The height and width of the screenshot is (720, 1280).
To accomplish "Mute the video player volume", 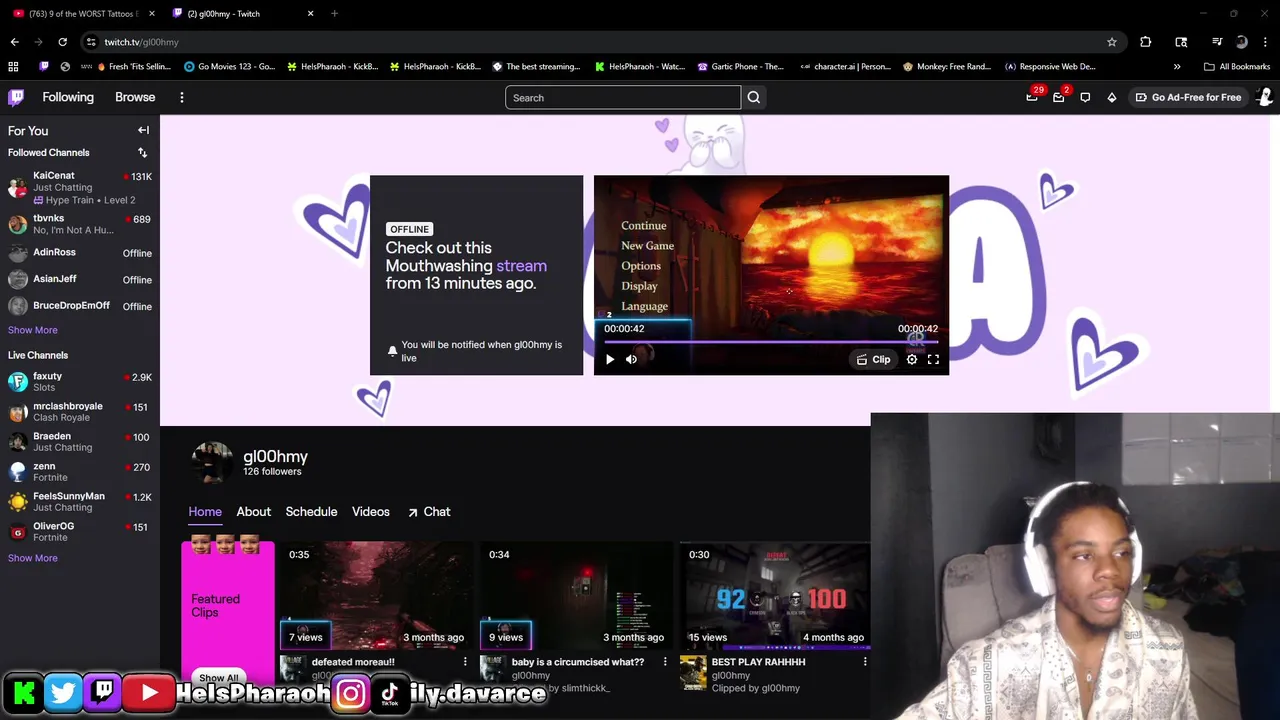I will (x=631, y=359).
